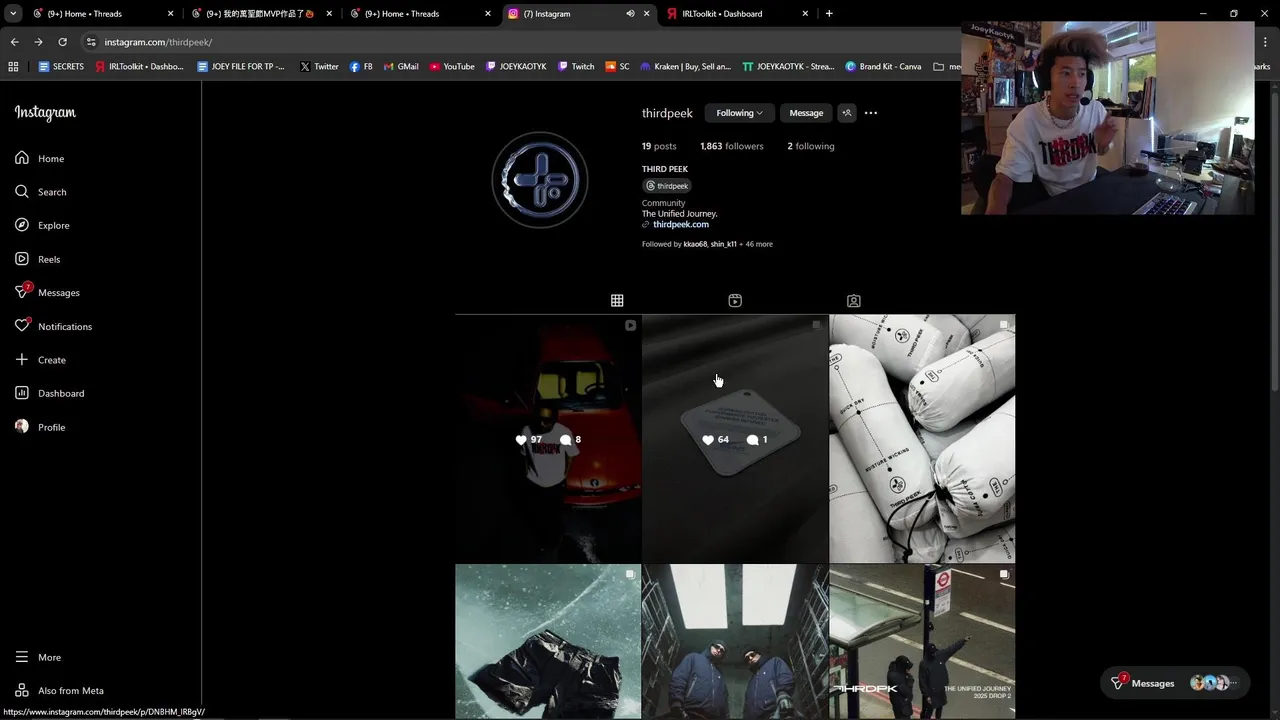Switch to the Reels tab
The width and height of the screenshot is (1280, 720).
[735, 300]
